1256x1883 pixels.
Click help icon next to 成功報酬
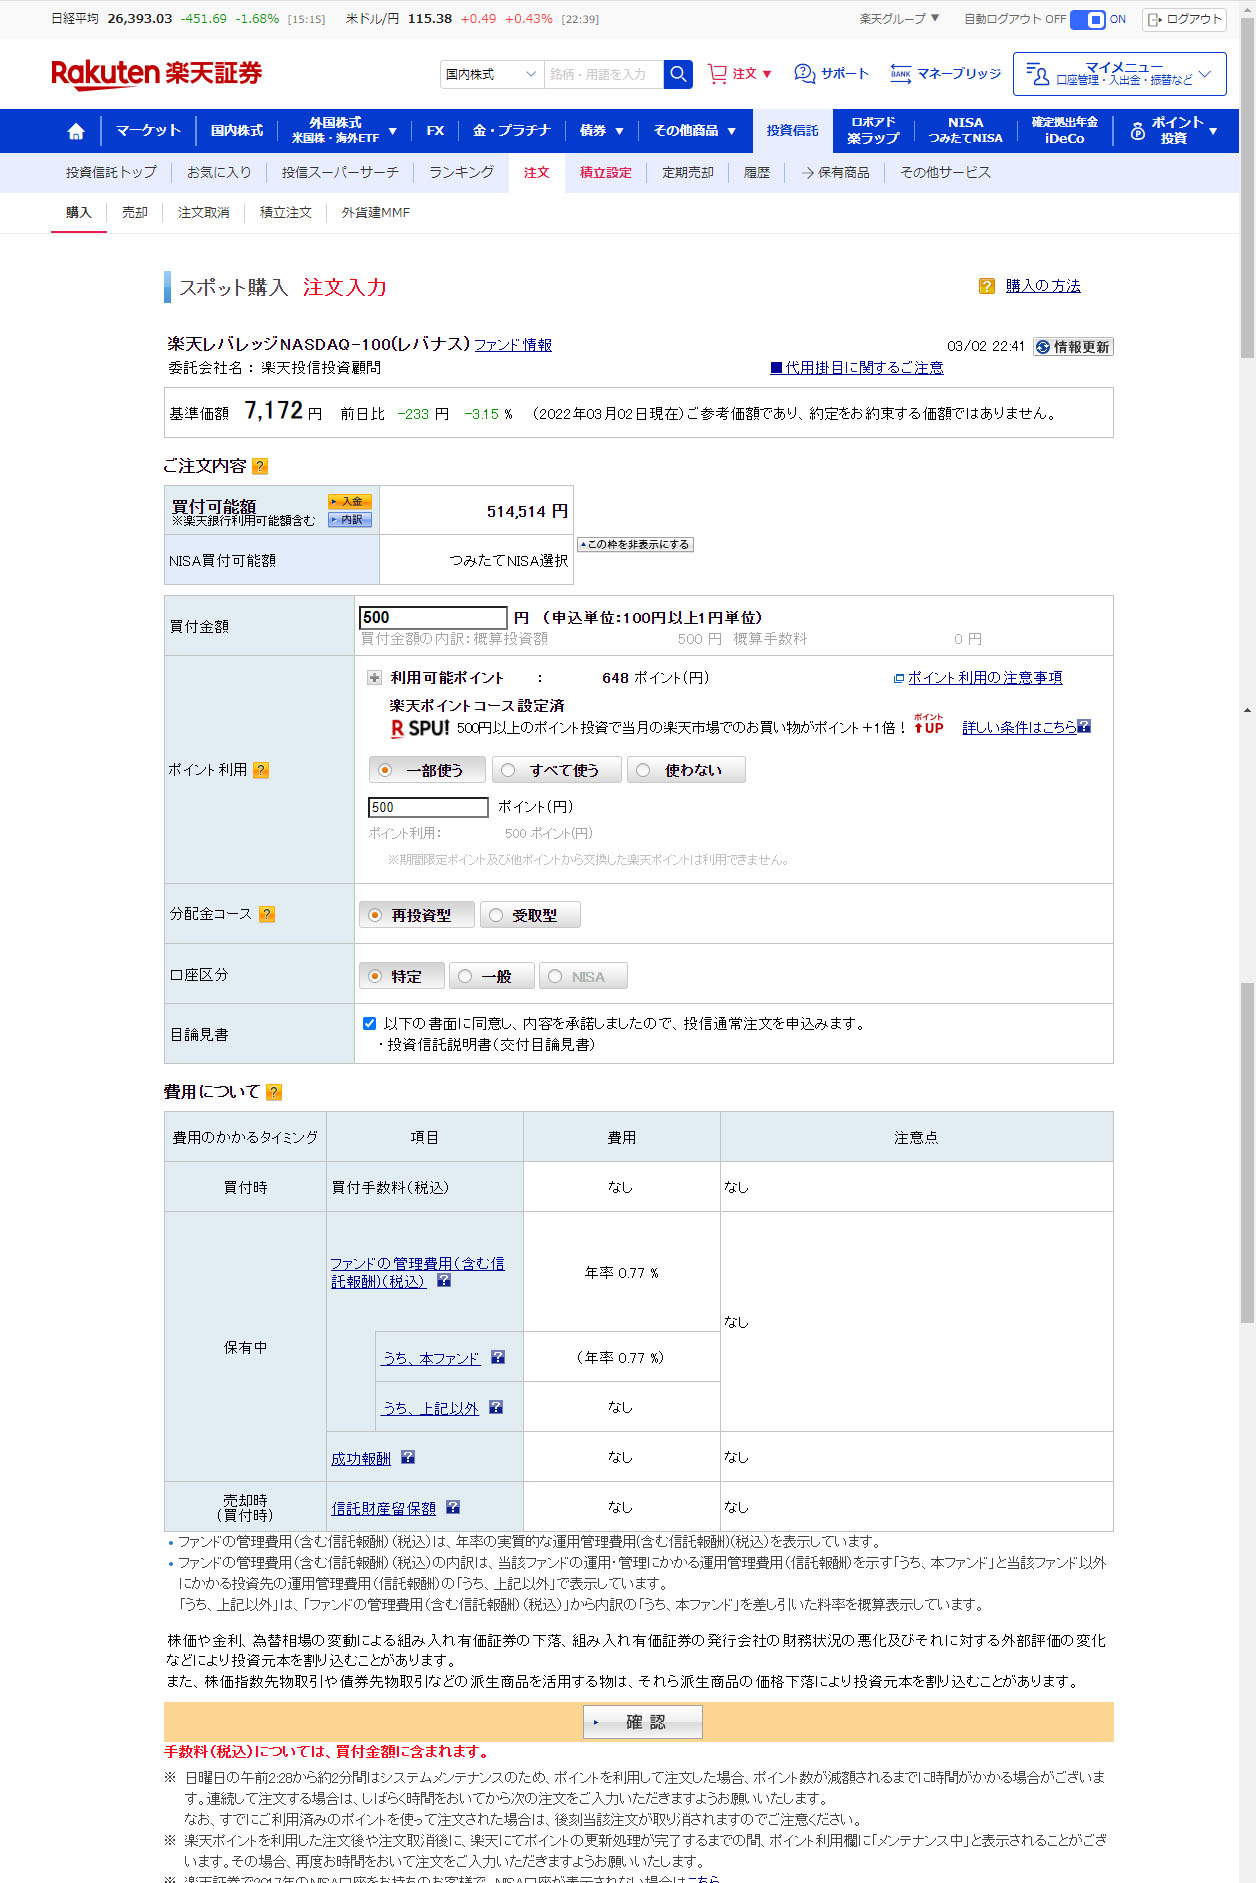pyautogui.click(x=408, y=1458)
